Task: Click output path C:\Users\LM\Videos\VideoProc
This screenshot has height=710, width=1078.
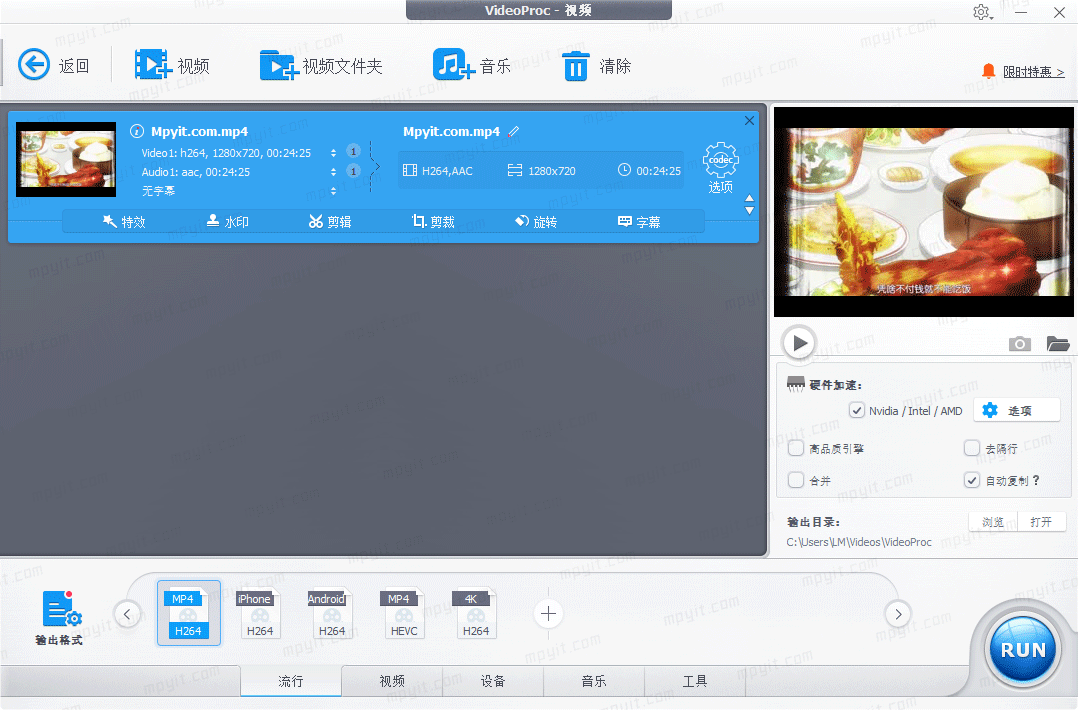Action: click(x=859, y=542)
